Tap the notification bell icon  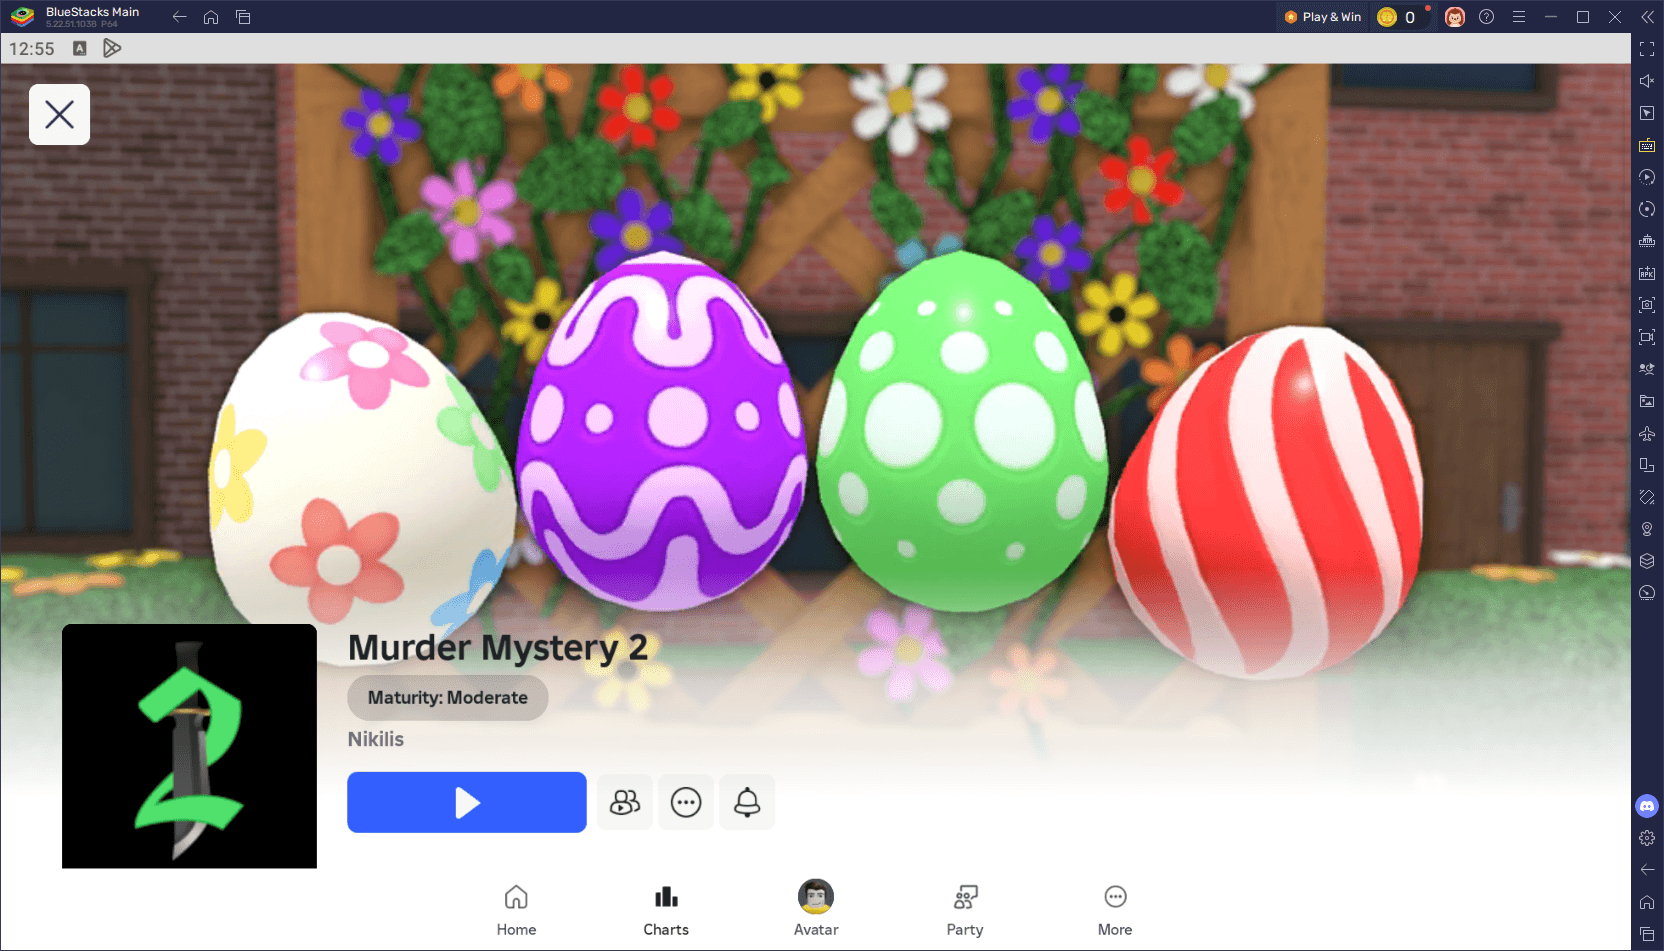(747, 802)
